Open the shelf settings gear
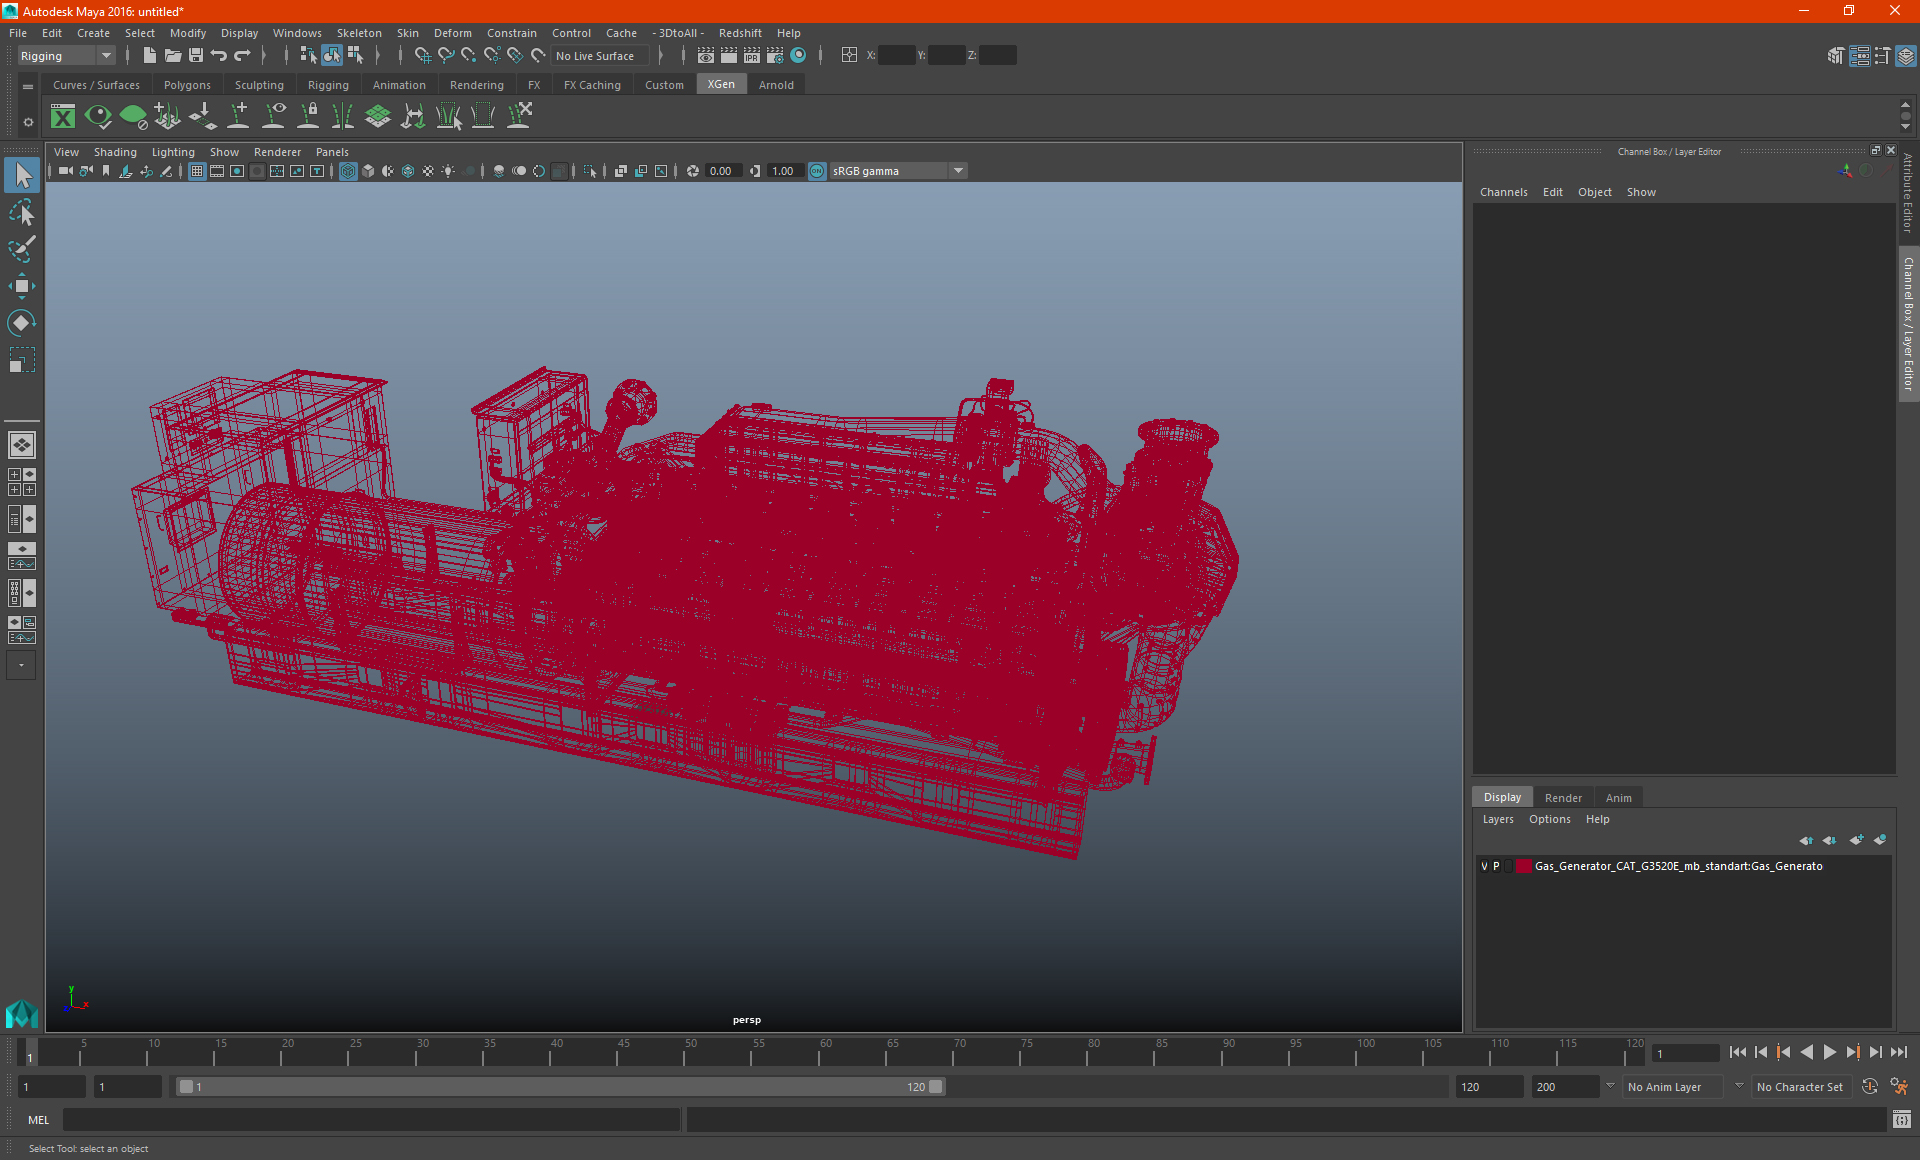The image size is (1920, 1160). (x=28, y=122)
